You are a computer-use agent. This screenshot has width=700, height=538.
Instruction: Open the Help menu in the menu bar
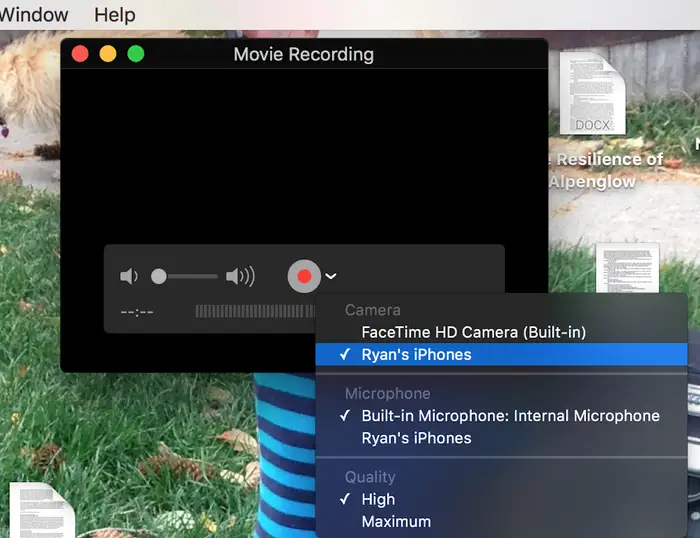(x=115, y=15)
